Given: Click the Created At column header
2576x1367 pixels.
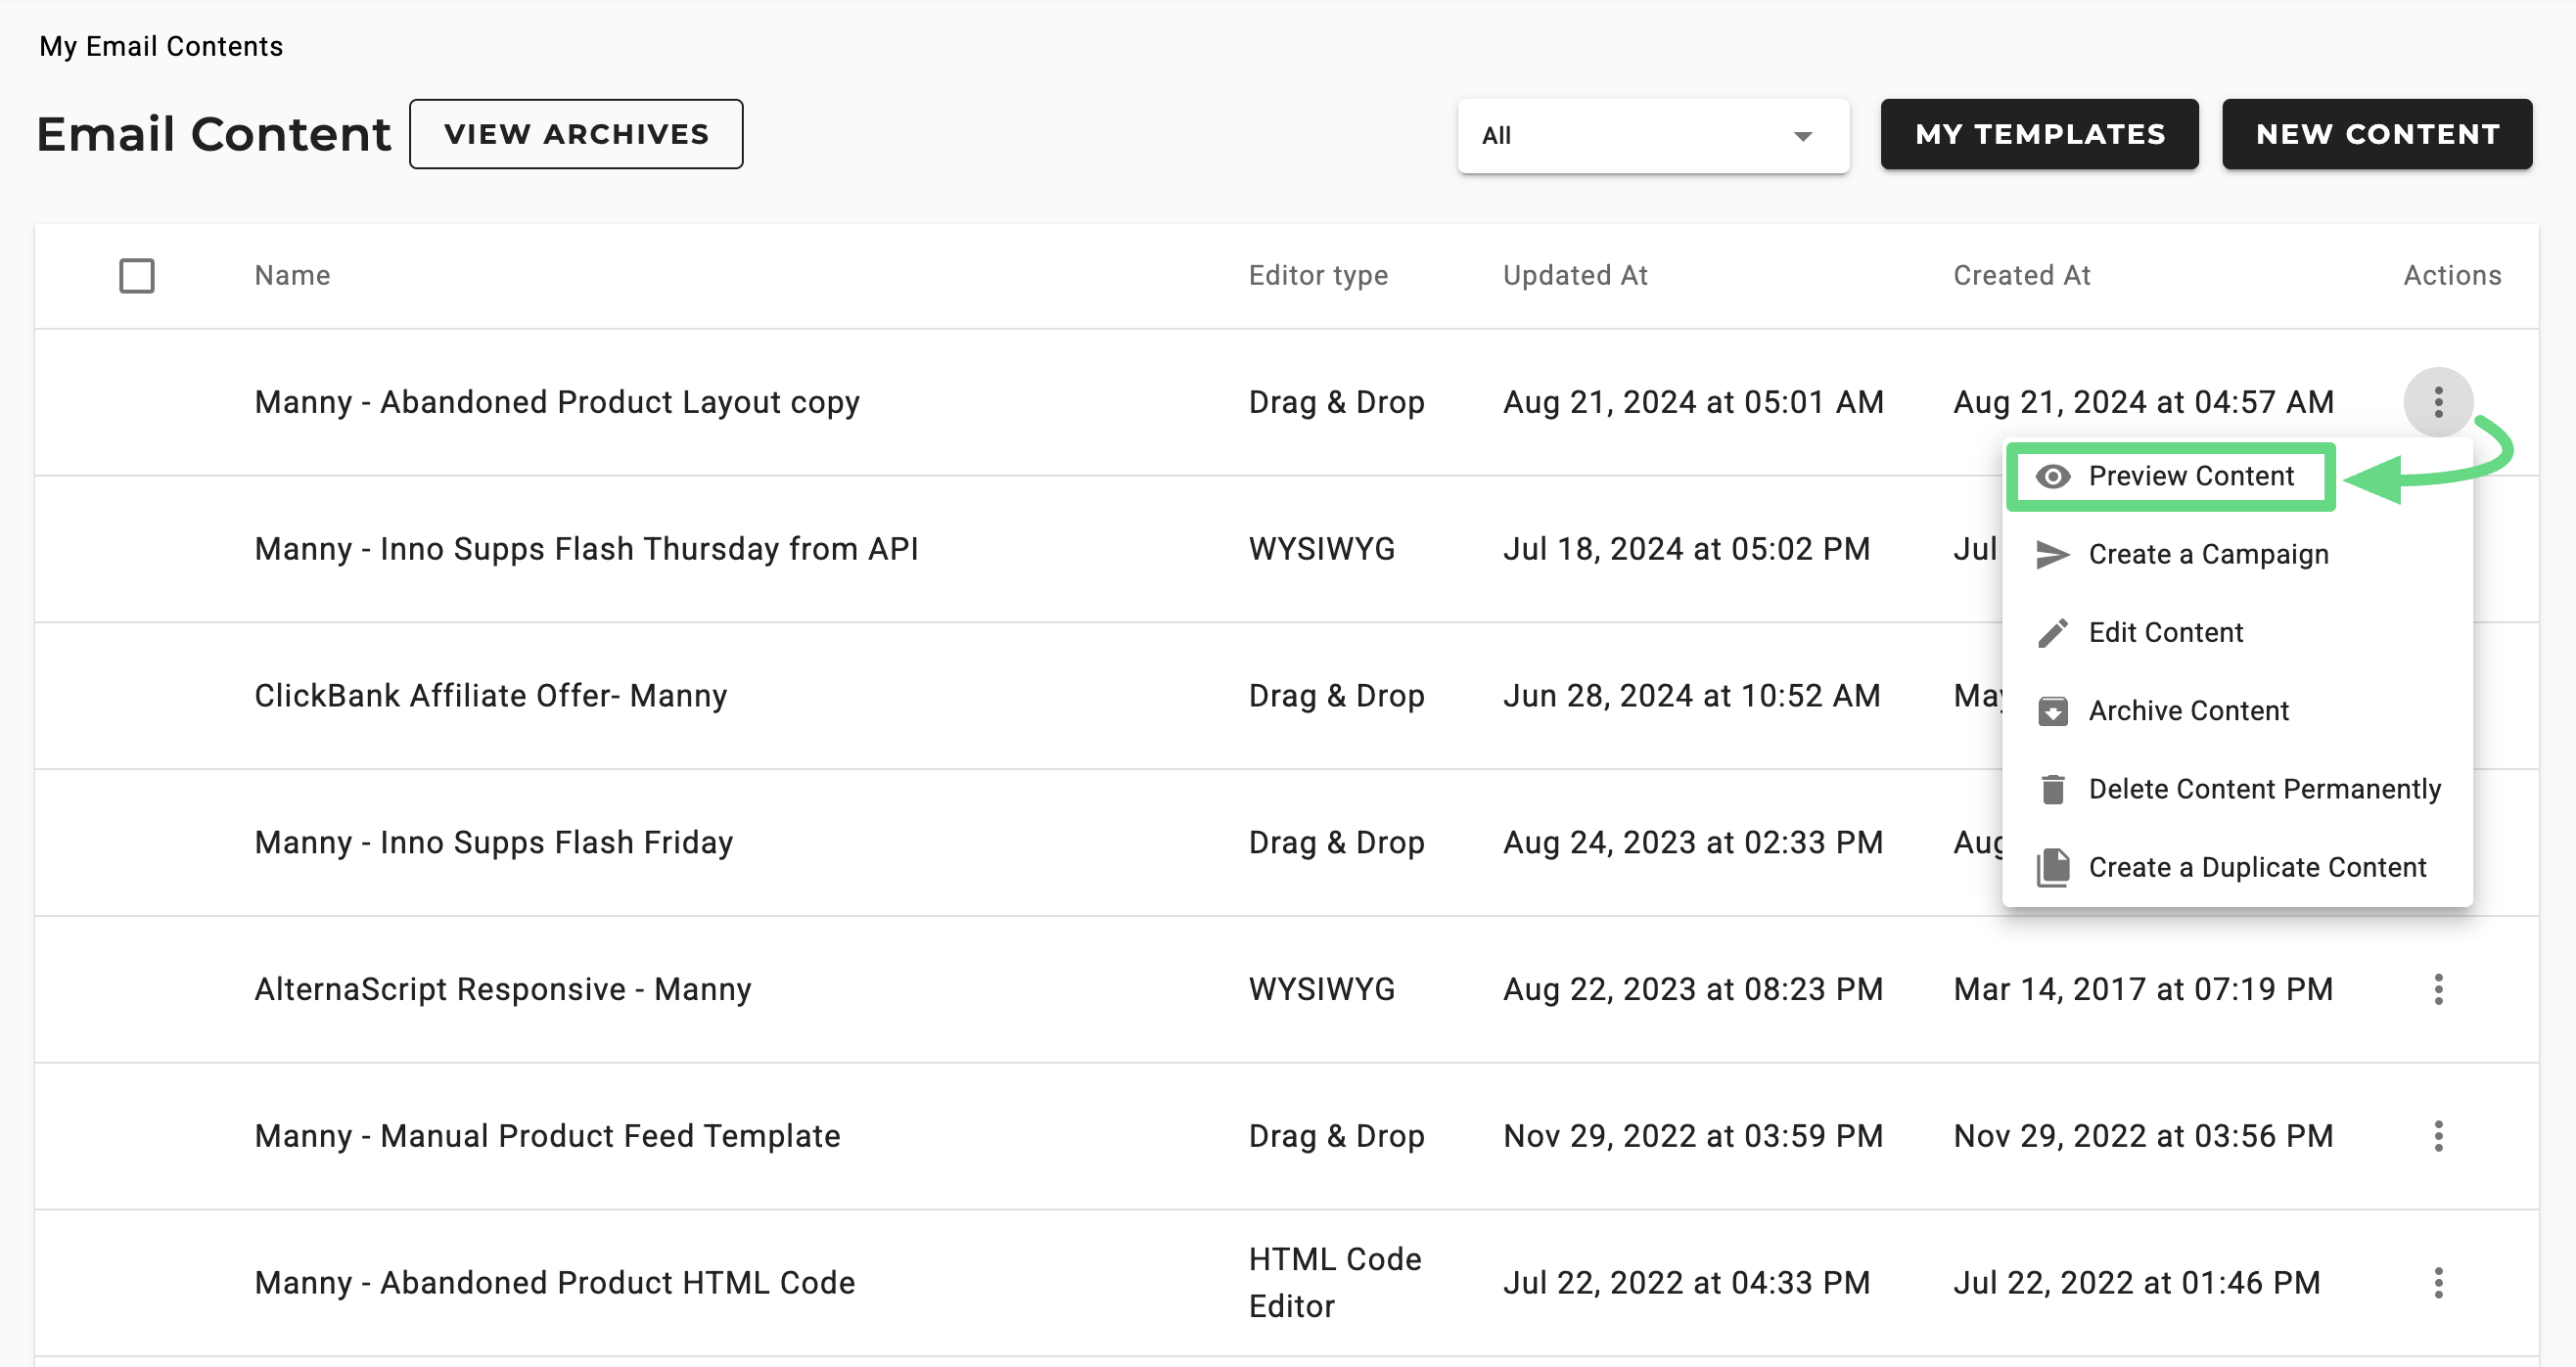Looking at the screenshot, I should tap(2022, 276).
